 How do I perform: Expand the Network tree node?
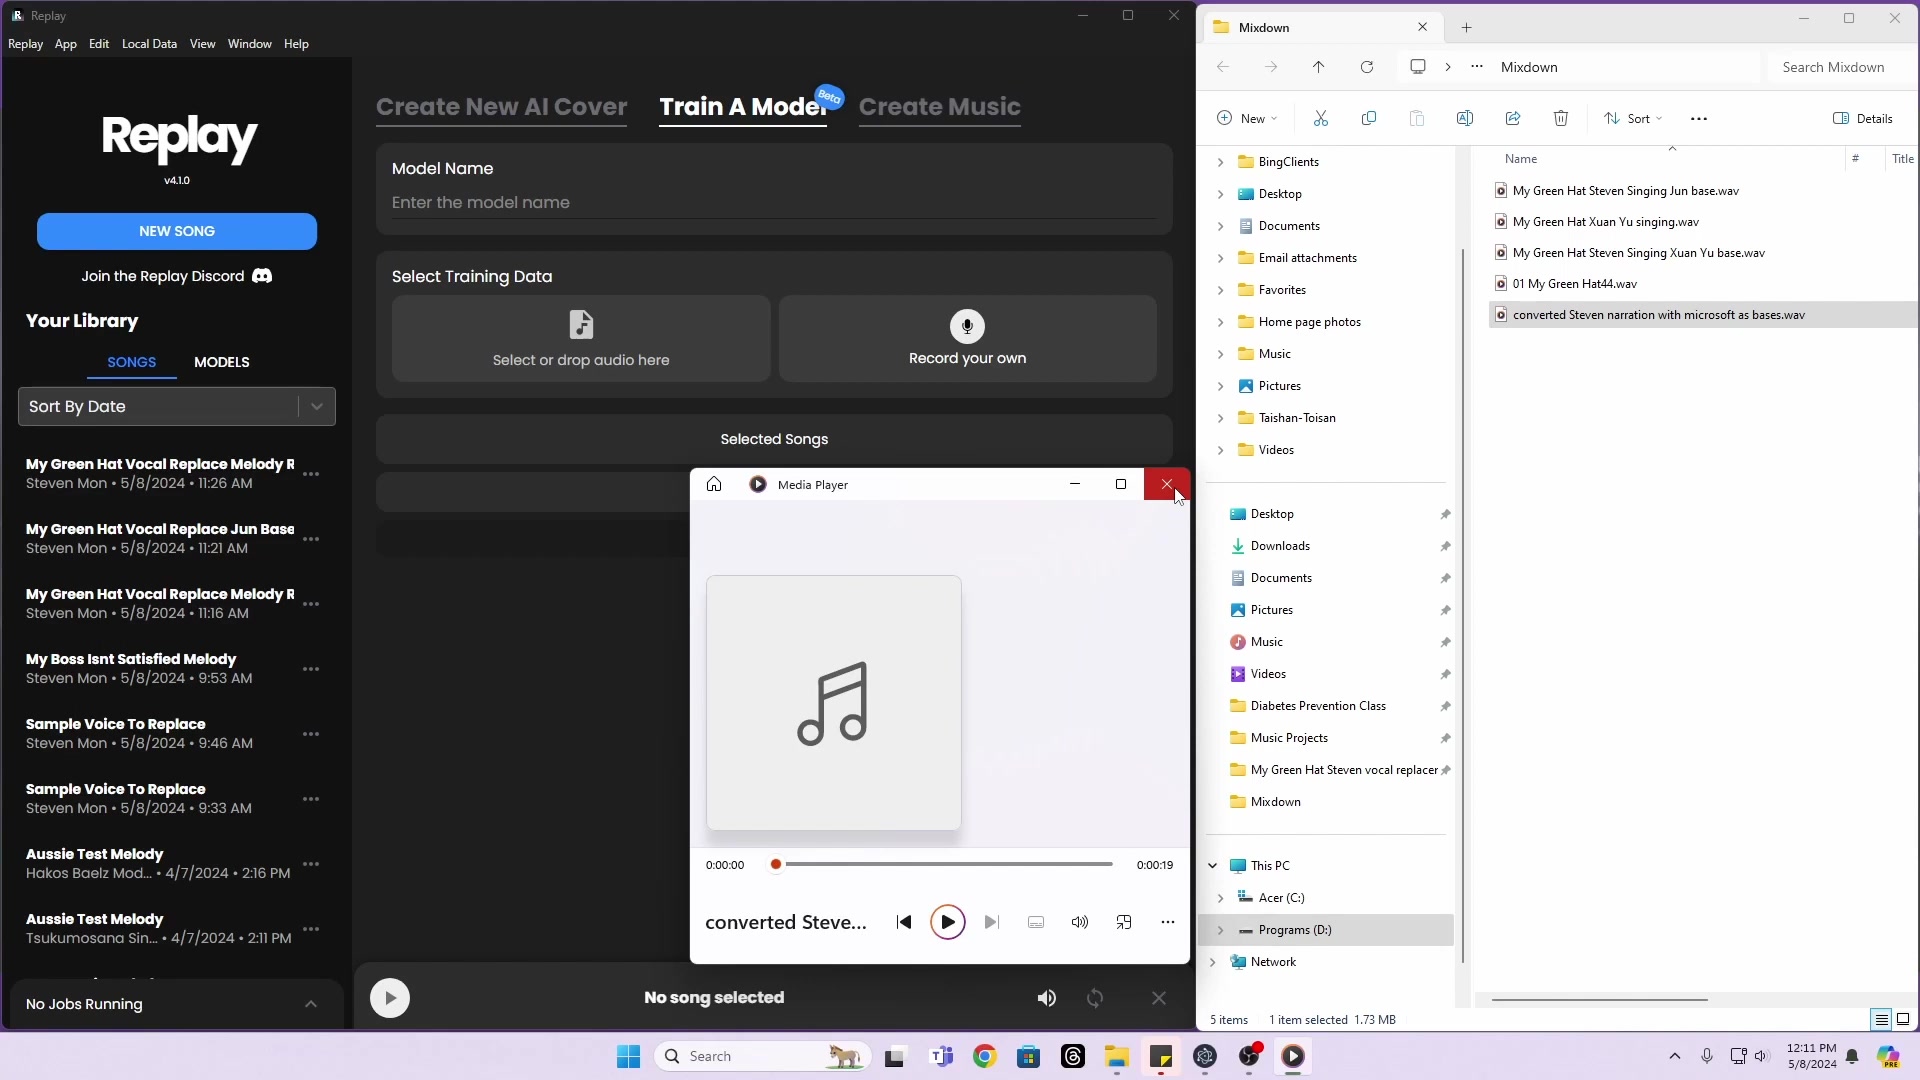pos(1213,962)
